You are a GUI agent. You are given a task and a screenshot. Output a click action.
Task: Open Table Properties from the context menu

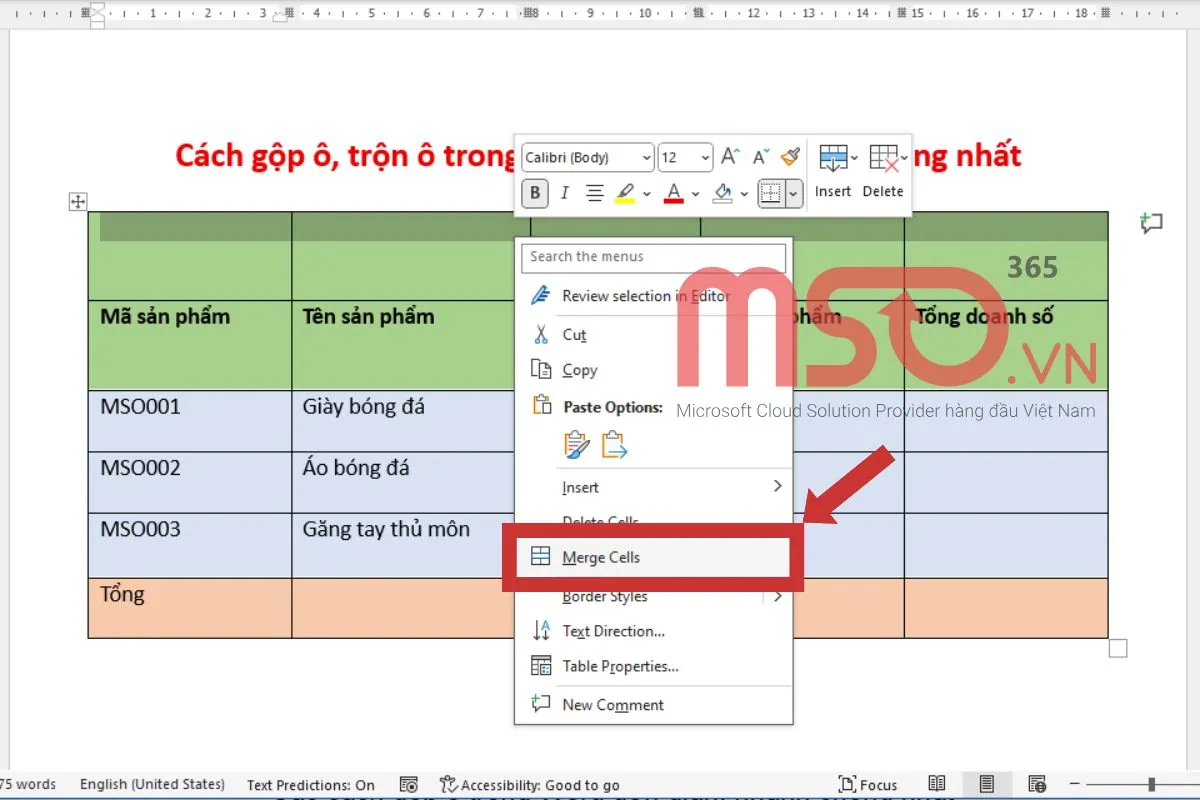click(x=620, y=666)
